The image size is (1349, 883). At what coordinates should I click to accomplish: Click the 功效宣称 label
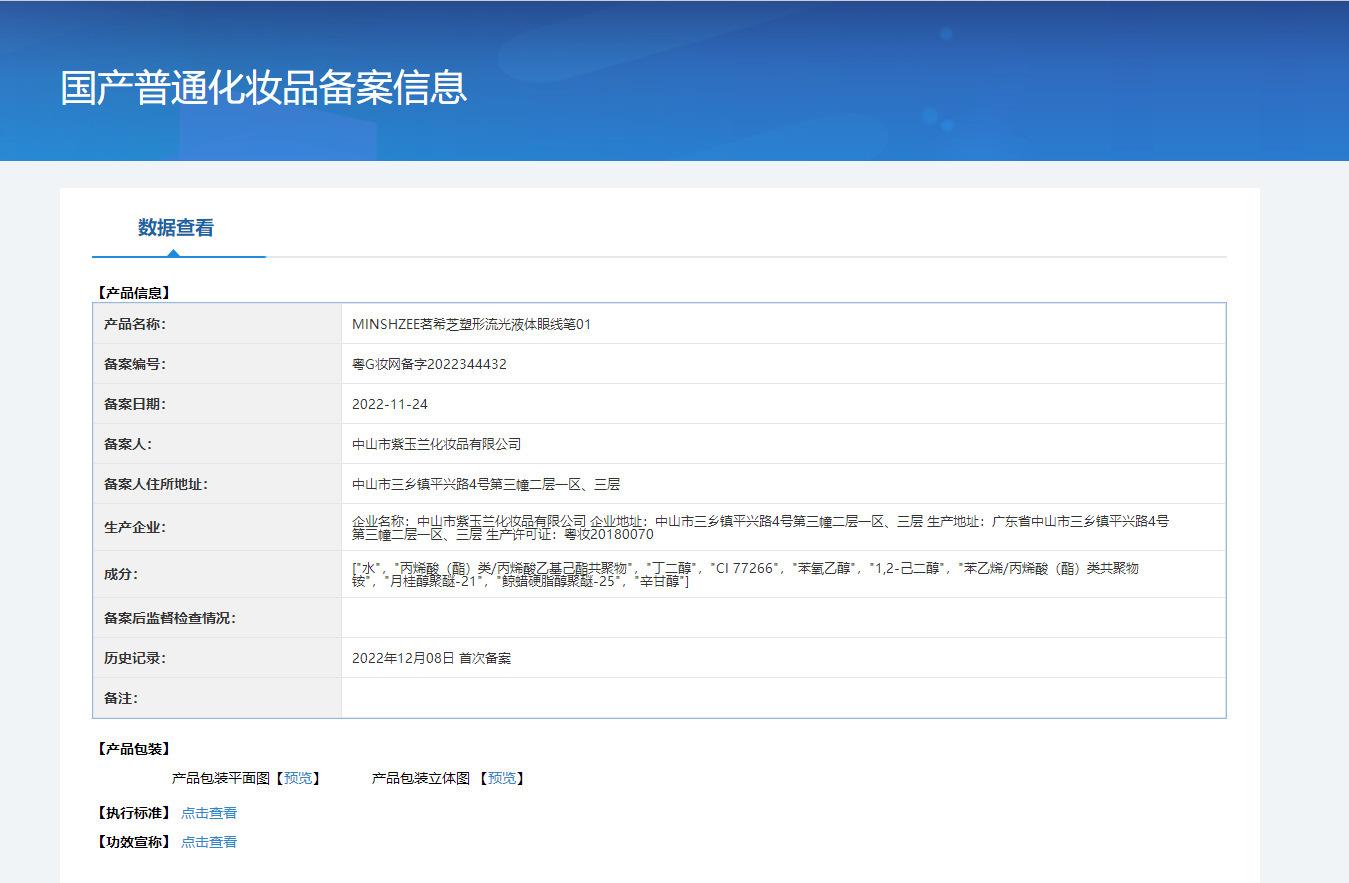coord(133,842)
